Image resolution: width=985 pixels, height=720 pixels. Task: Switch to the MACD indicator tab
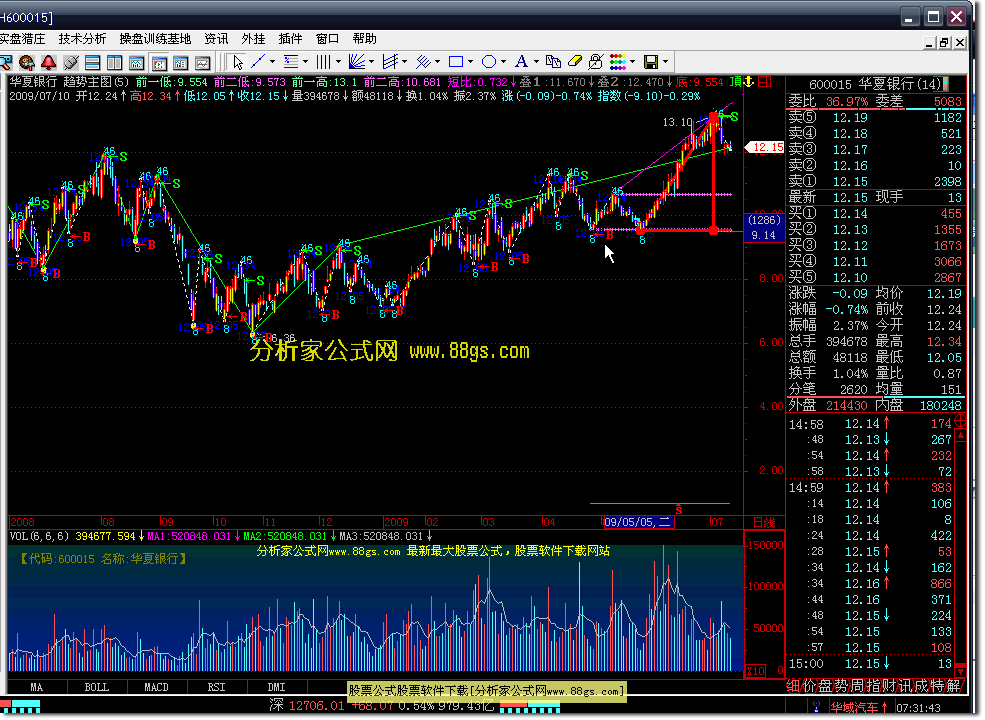[x=156, y=687]
